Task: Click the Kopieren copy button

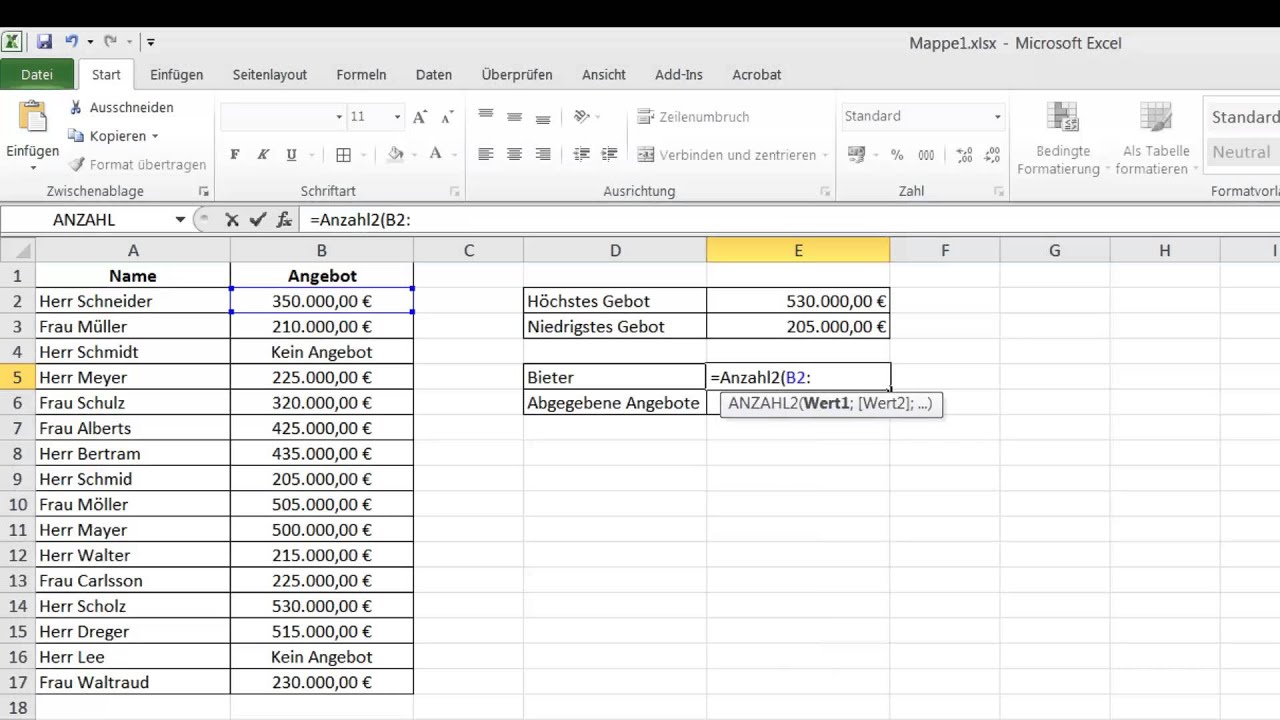Action: (108, 135)
